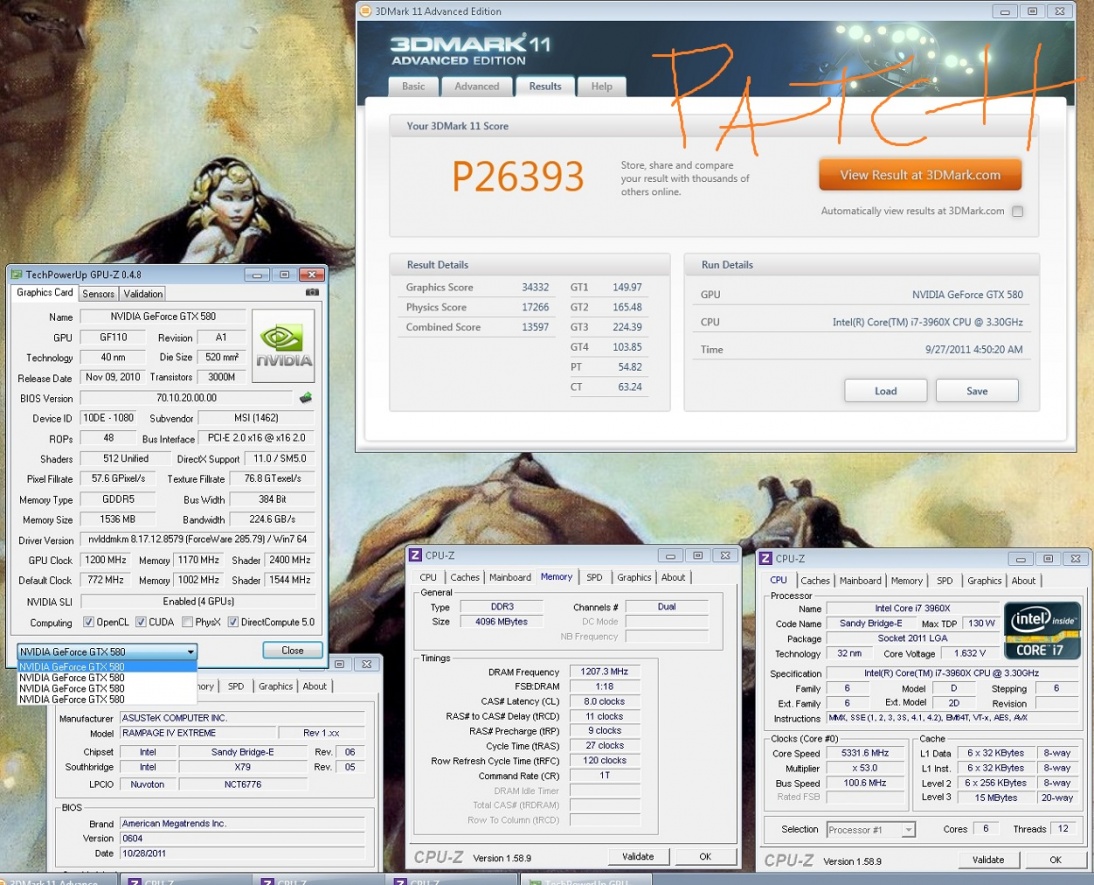Click the NVIDIA logo in GPU-Z
The image size is (1094, 885).
click(283, 345)
